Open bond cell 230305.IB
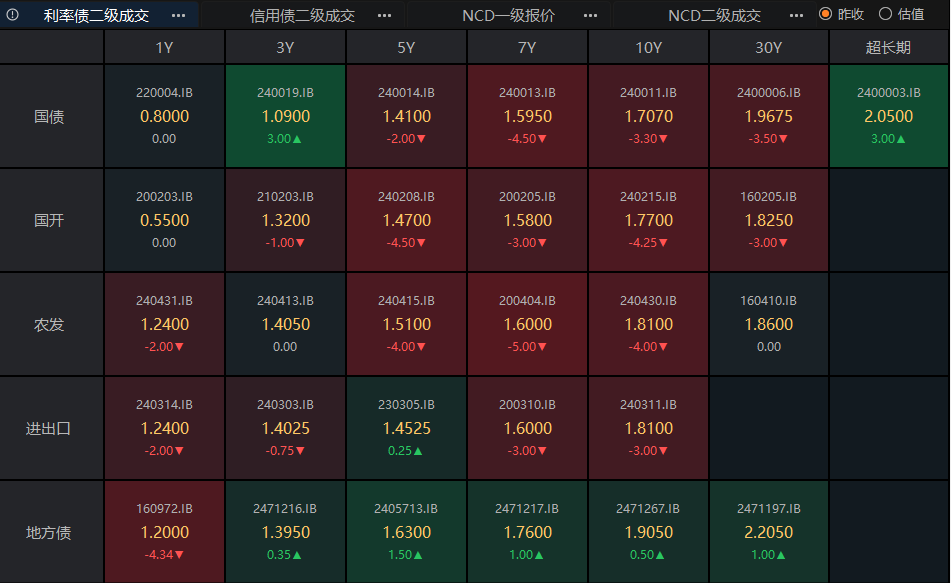This screenshot has width=951, height=583. coord(406,428)
